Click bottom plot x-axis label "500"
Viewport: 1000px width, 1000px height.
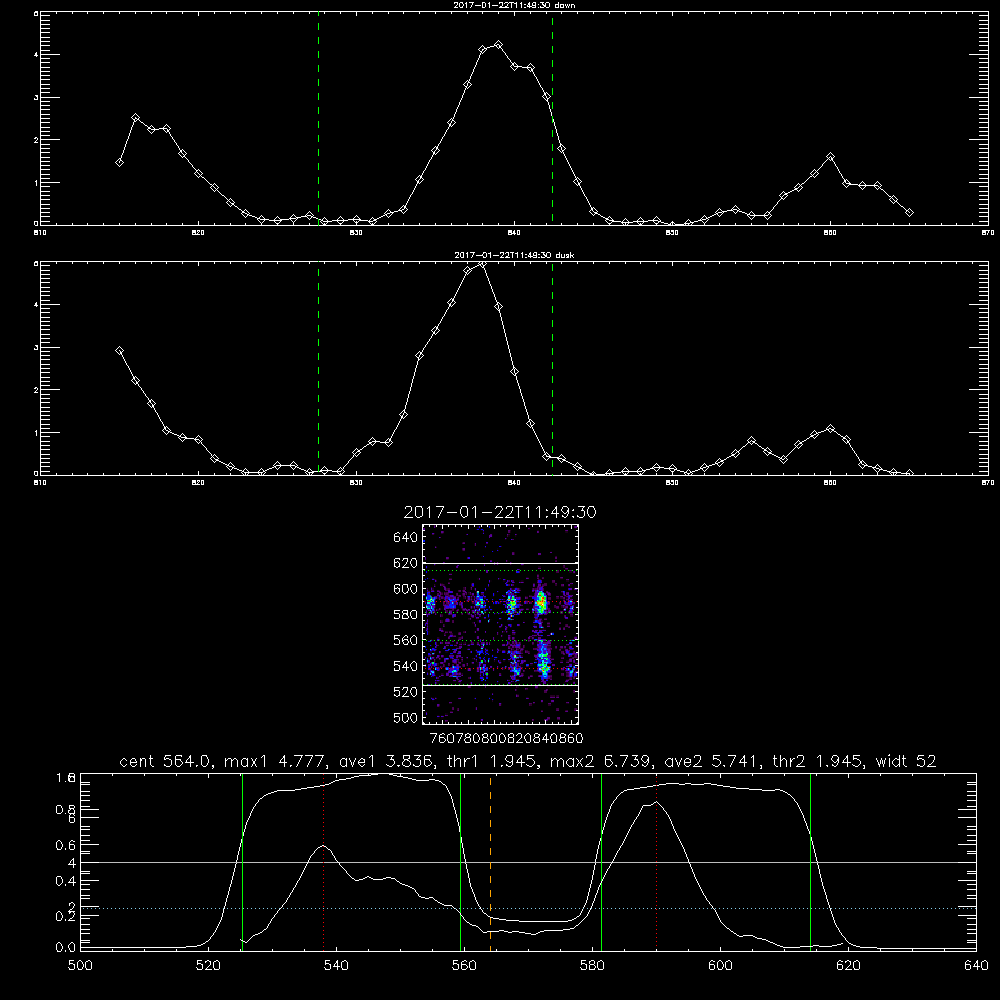click(x=80, y=966)
